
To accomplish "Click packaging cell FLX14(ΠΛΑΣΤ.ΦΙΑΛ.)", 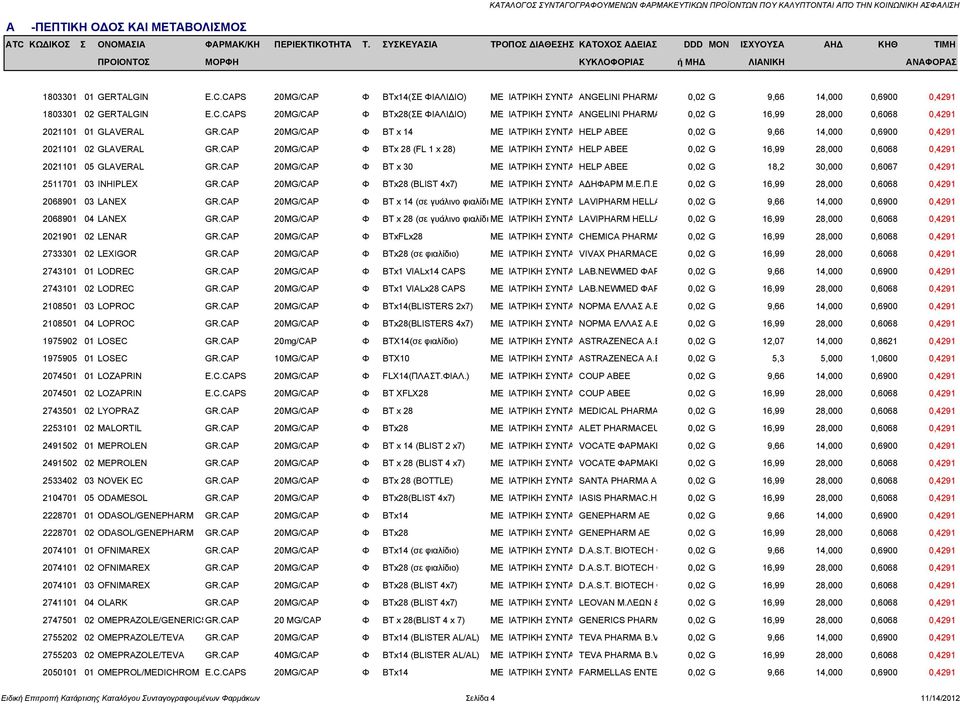I will (x=426, y=376).
